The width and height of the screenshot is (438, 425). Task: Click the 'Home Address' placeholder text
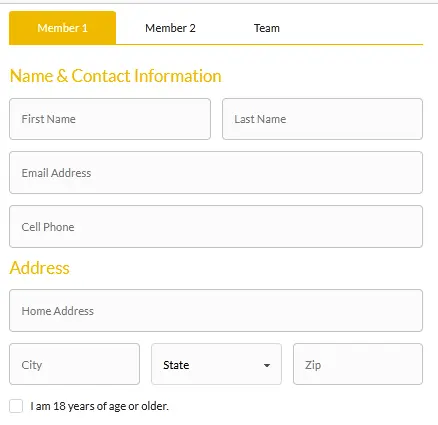[x=58, y=311]
